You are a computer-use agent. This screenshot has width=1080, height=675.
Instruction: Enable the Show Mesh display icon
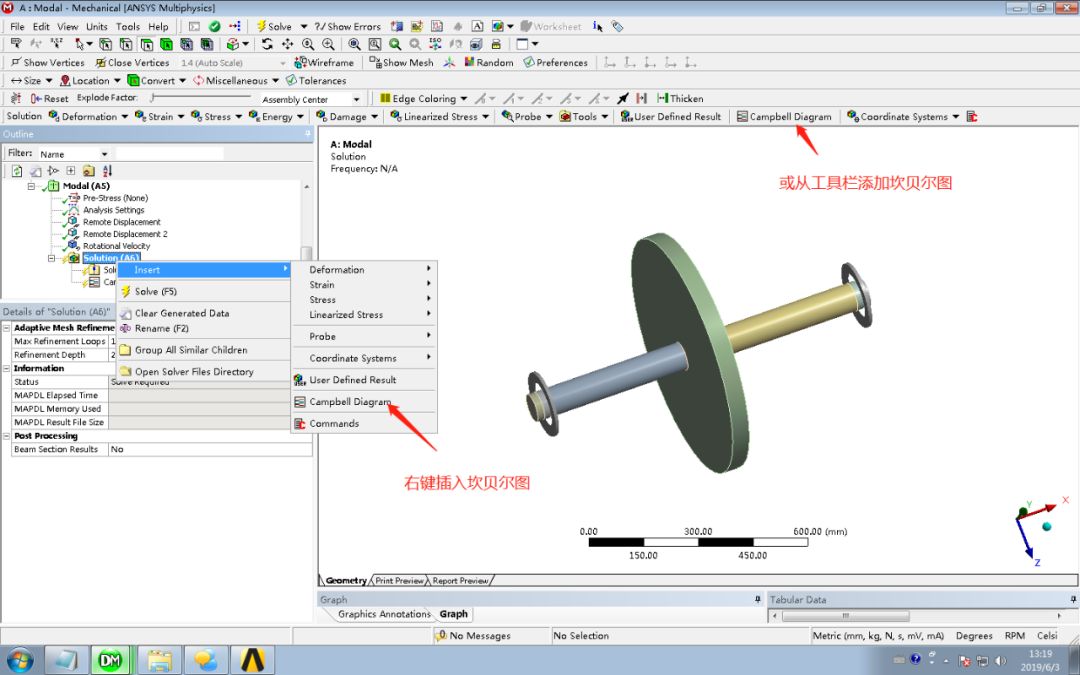tap(402, 62)
